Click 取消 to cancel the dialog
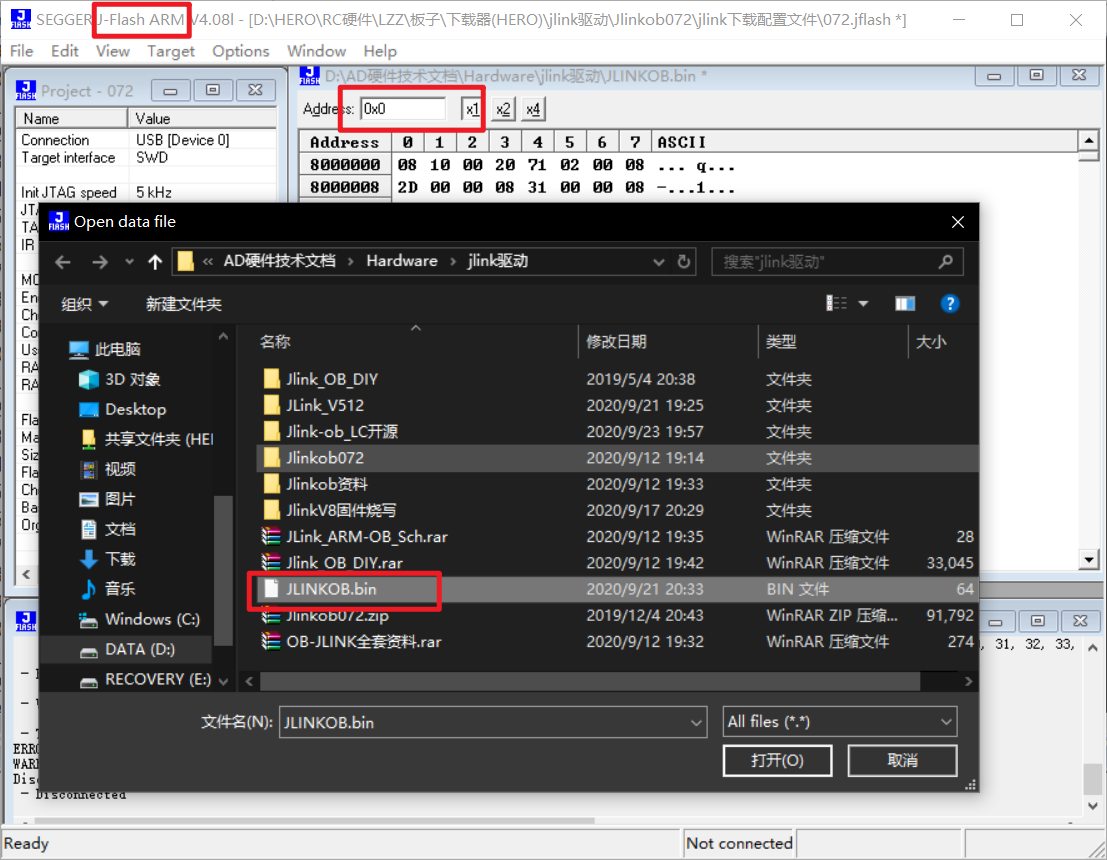The image size is (1107, 860). click(x=902, y=760)
